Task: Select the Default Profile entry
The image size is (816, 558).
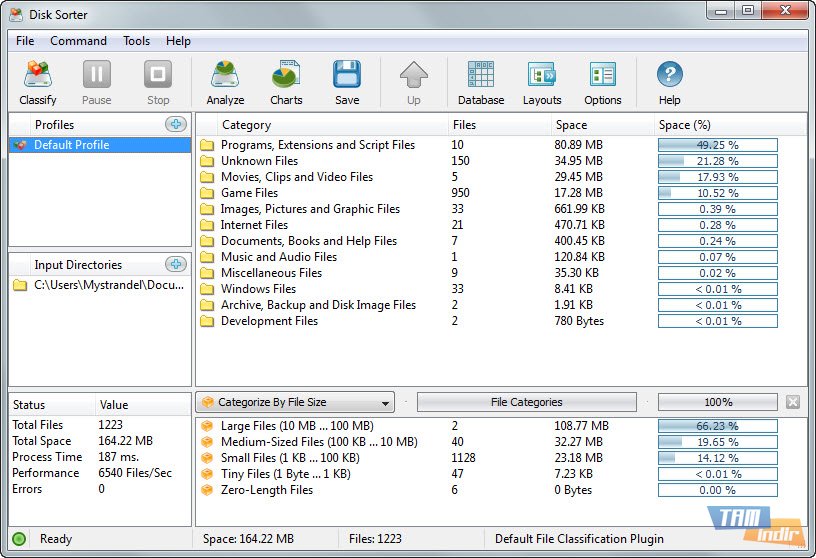Action: click(100, 145)
